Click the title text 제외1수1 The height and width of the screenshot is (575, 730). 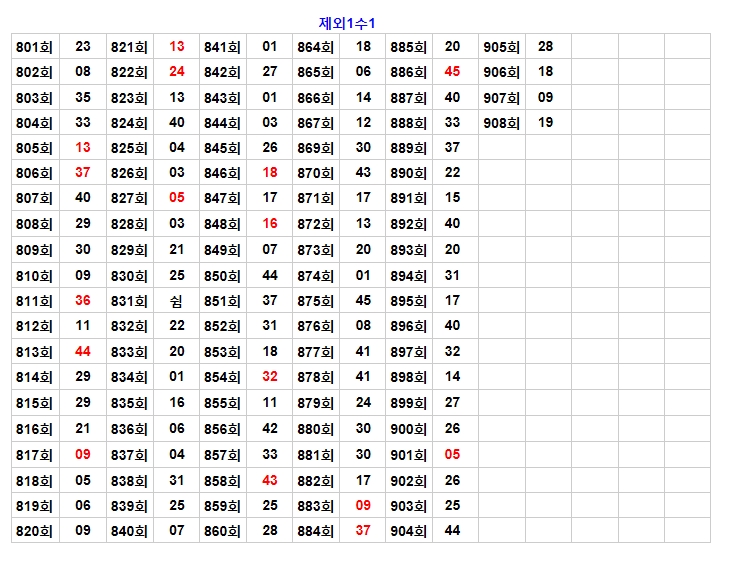point(347,23)
